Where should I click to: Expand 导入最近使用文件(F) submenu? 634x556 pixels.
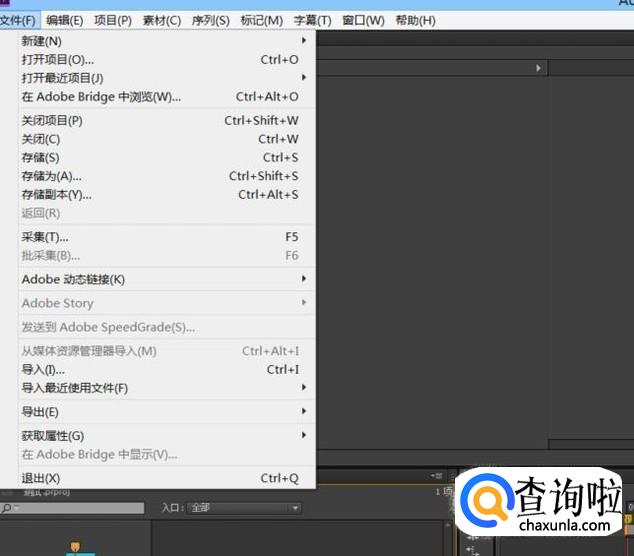coord(166,388)
